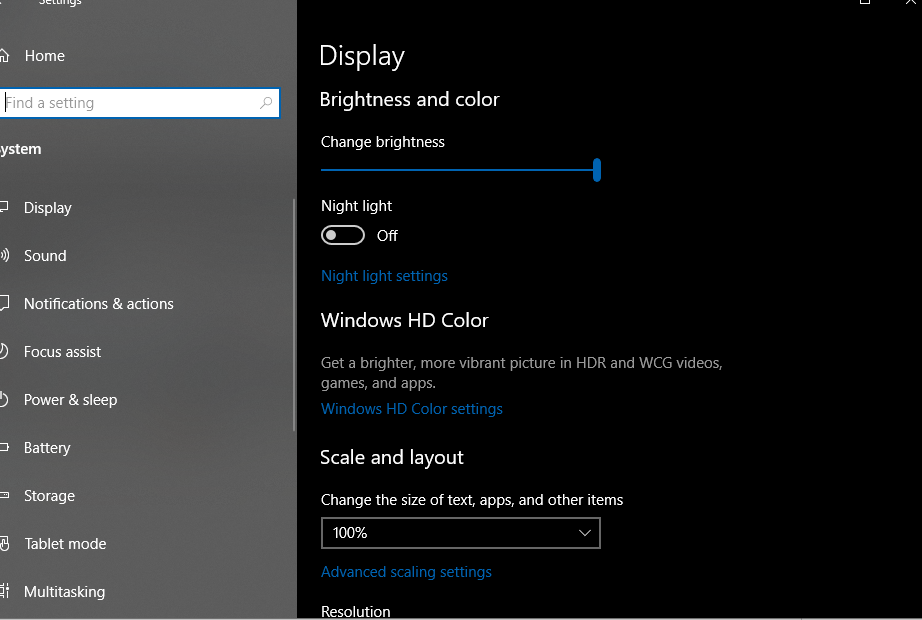The width and height of the screenshot is (922, 620).
Task: Open Battery settings page
Action: [x=47, y=448]
